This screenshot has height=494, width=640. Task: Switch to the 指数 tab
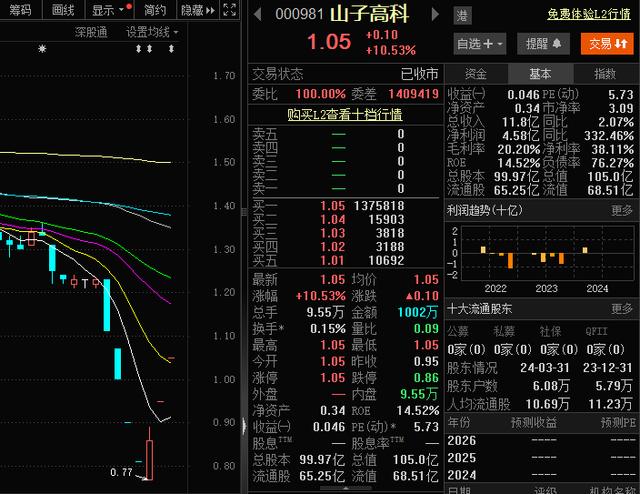click(605, 74)
